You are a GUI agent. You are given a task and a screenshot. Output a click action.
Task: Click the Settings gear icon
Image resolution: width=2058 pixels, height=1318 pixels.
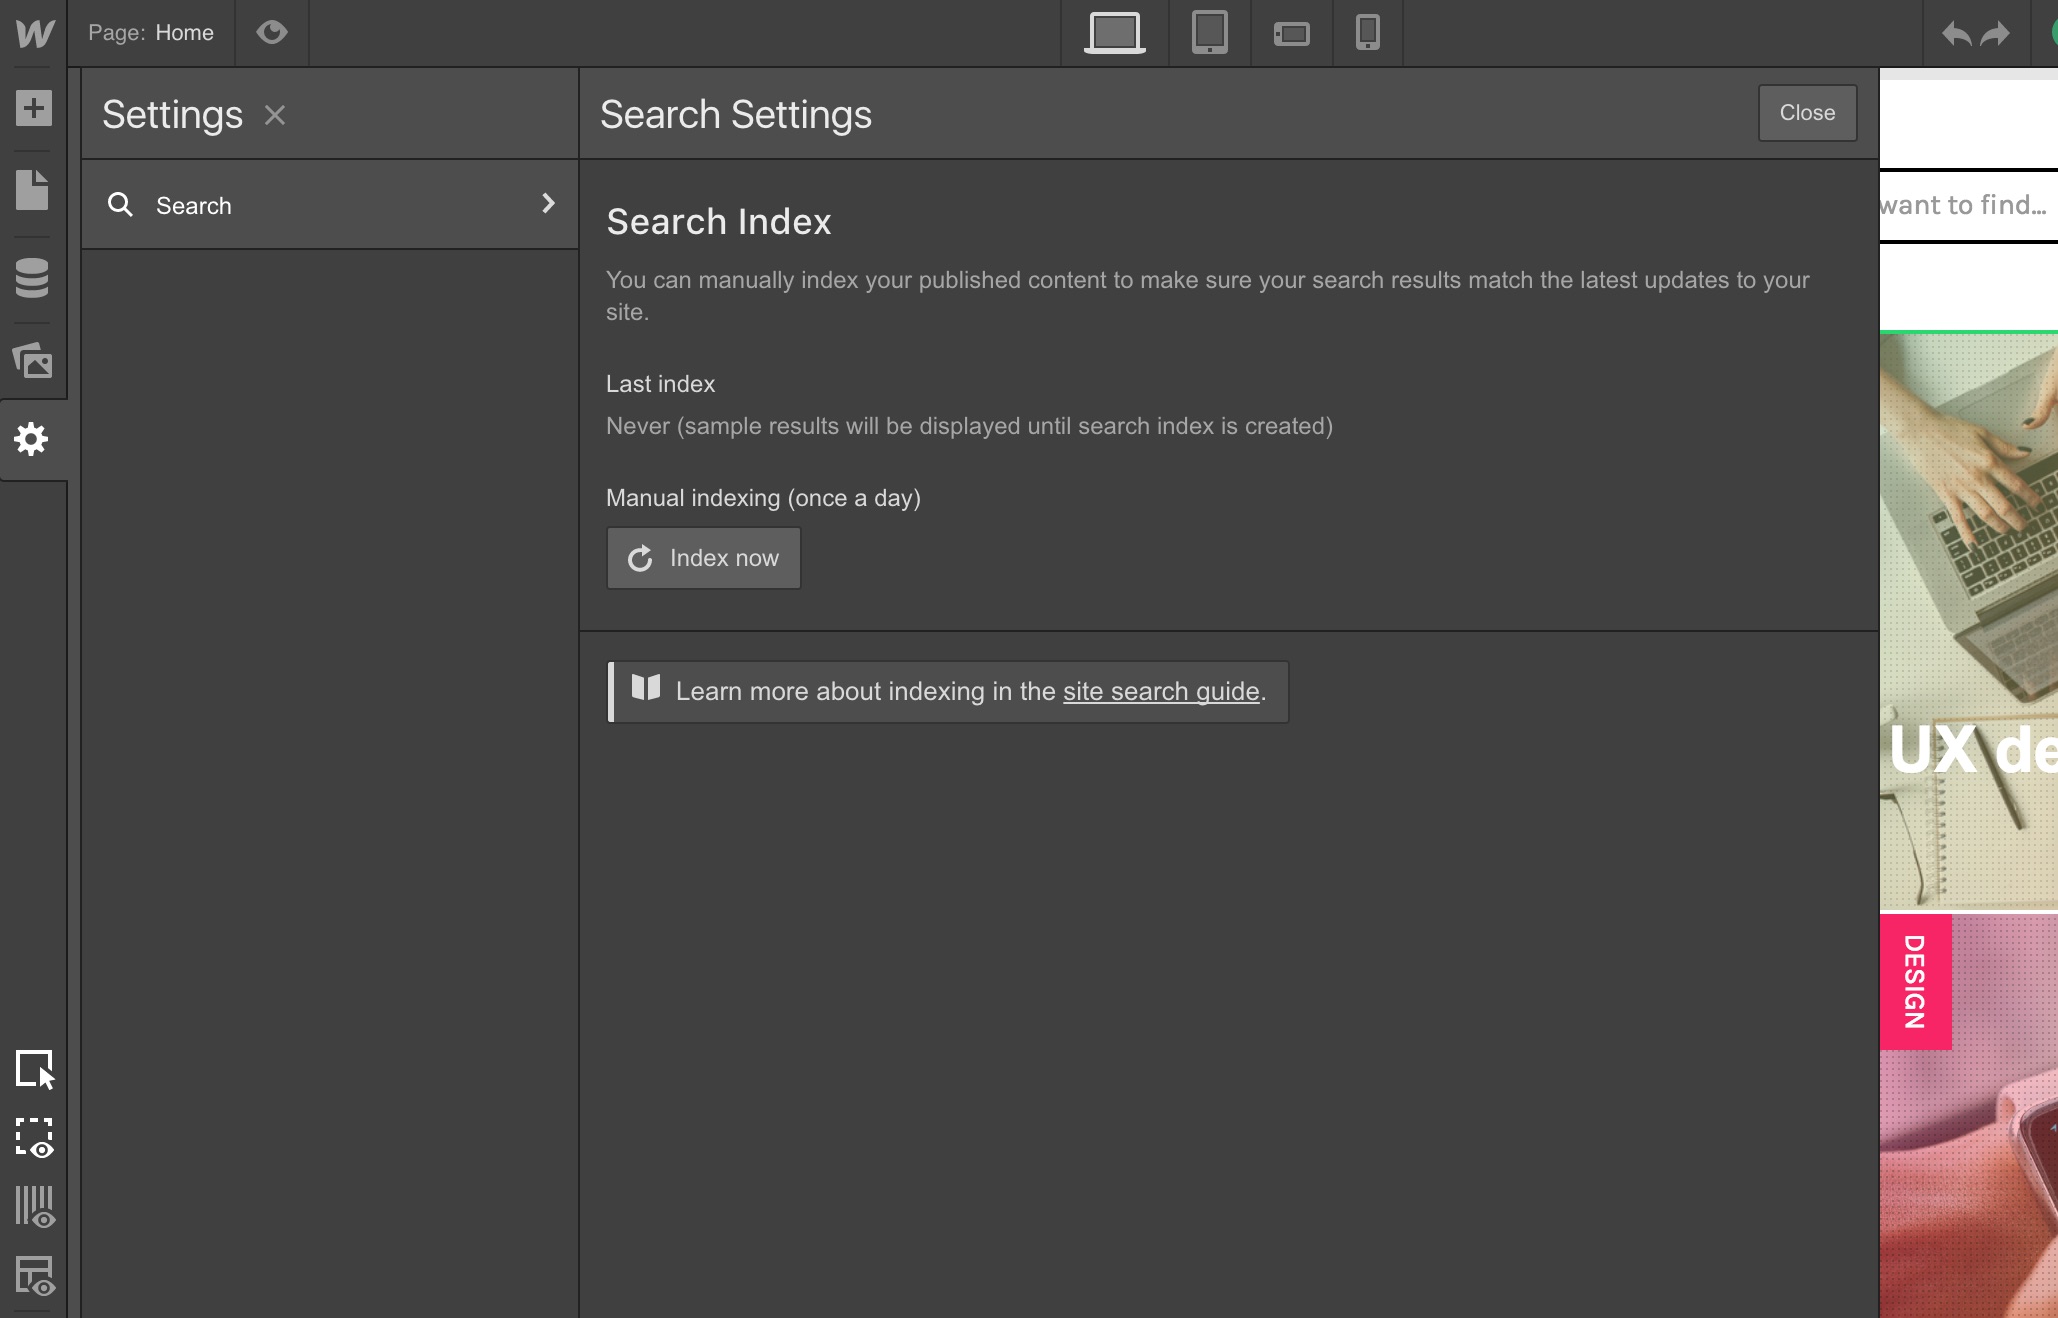pyautogui.click(x=33, y=439)
